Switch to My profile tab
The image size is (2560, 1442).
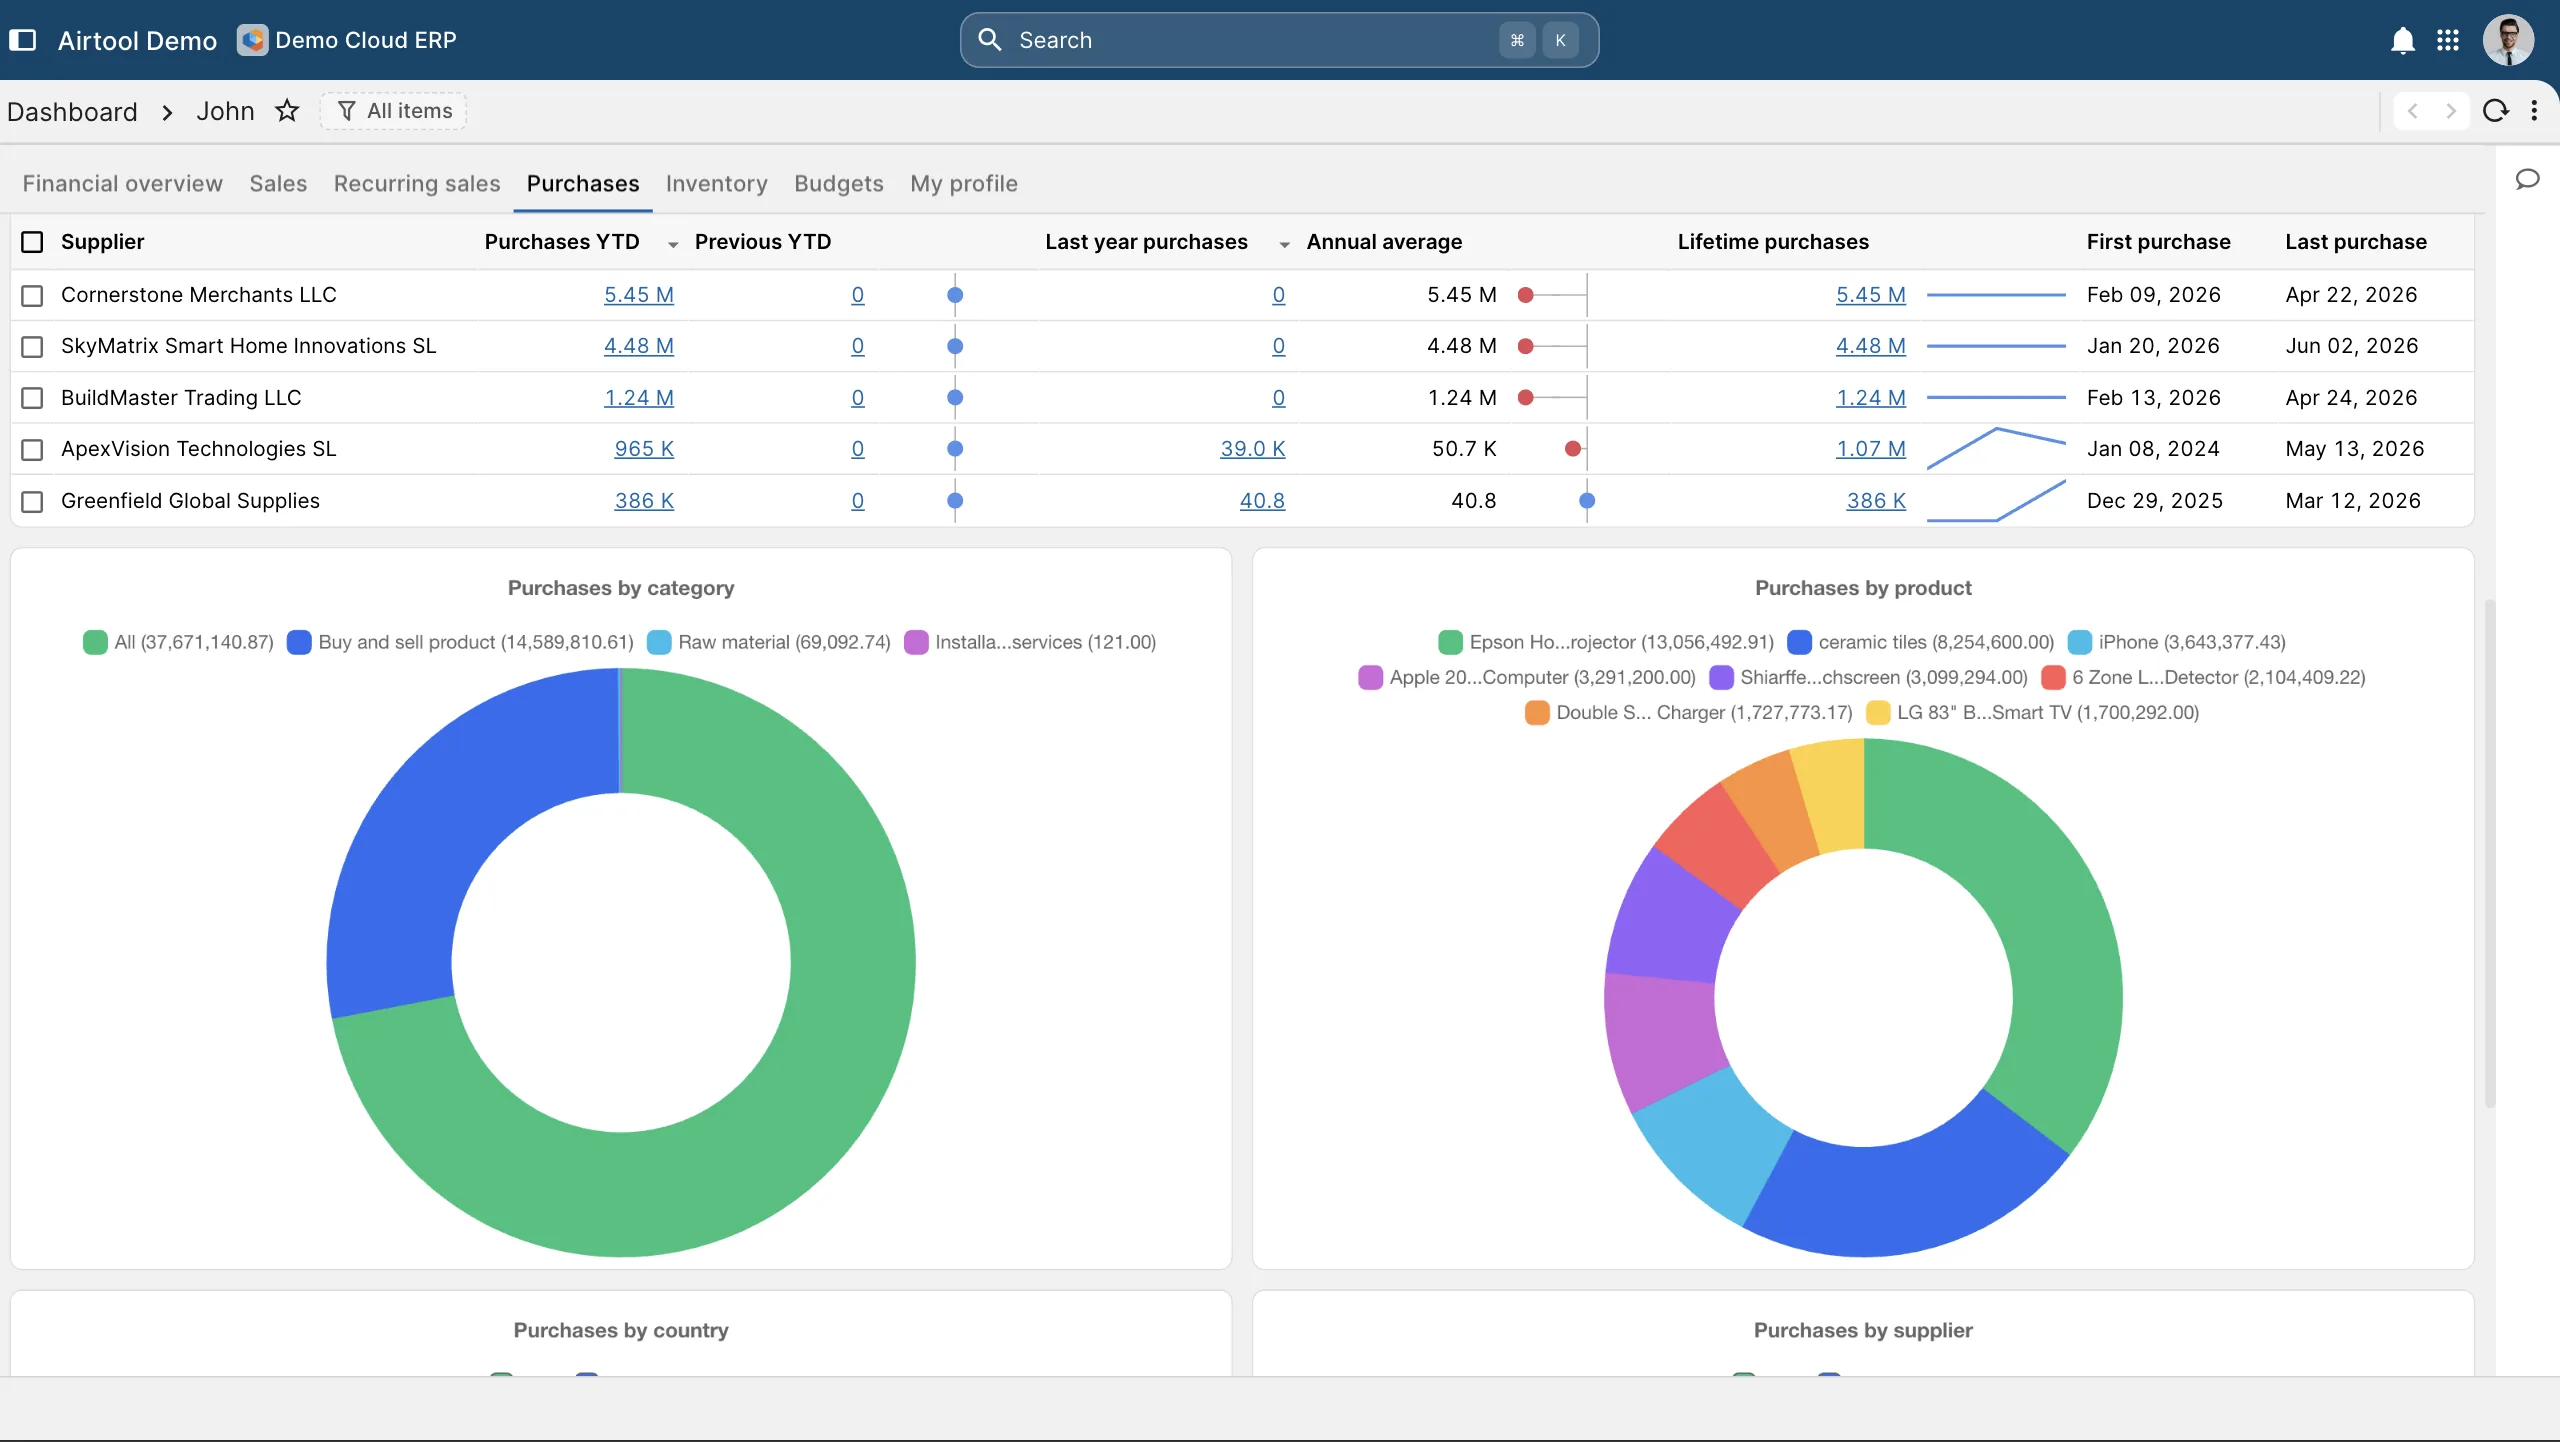tap(964, 184)
